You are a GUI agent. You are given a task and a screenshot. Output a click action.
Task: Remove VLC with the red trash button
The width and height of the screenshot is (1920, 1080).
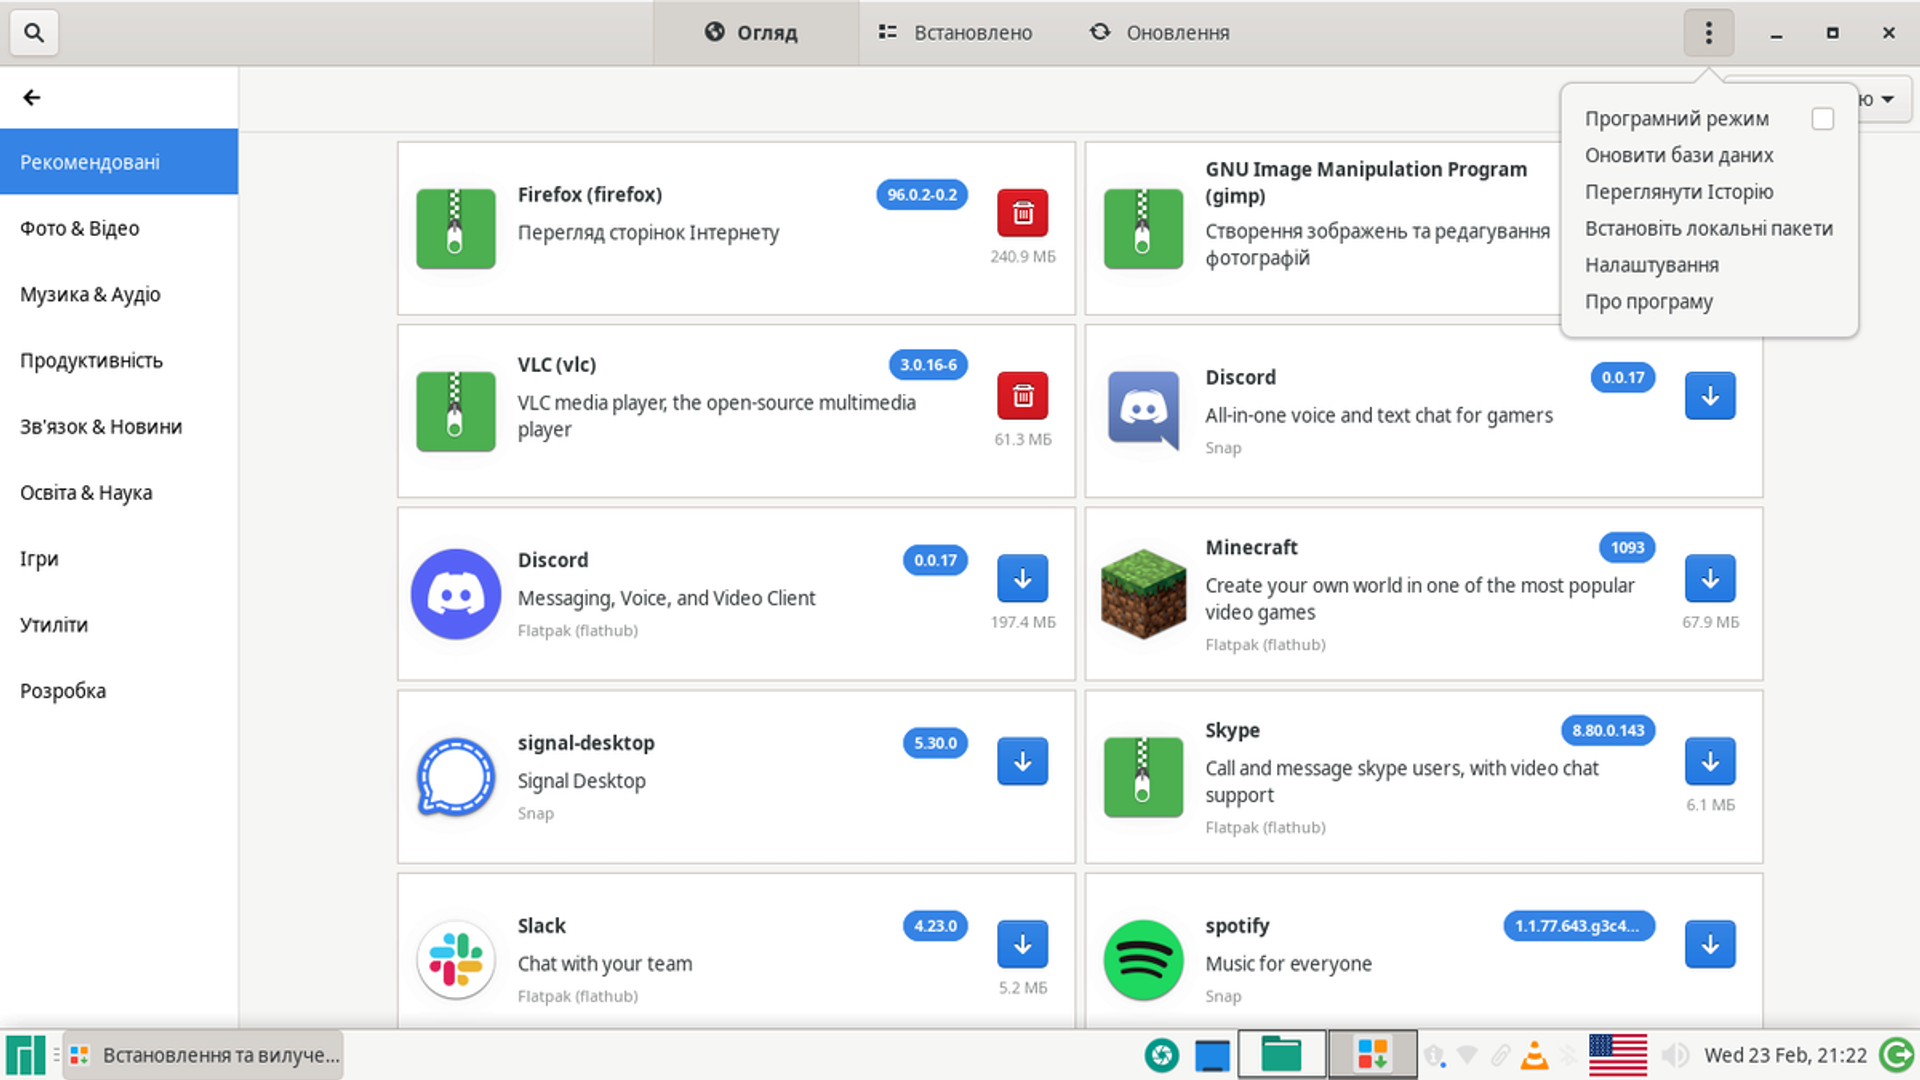pos(1022,396)
